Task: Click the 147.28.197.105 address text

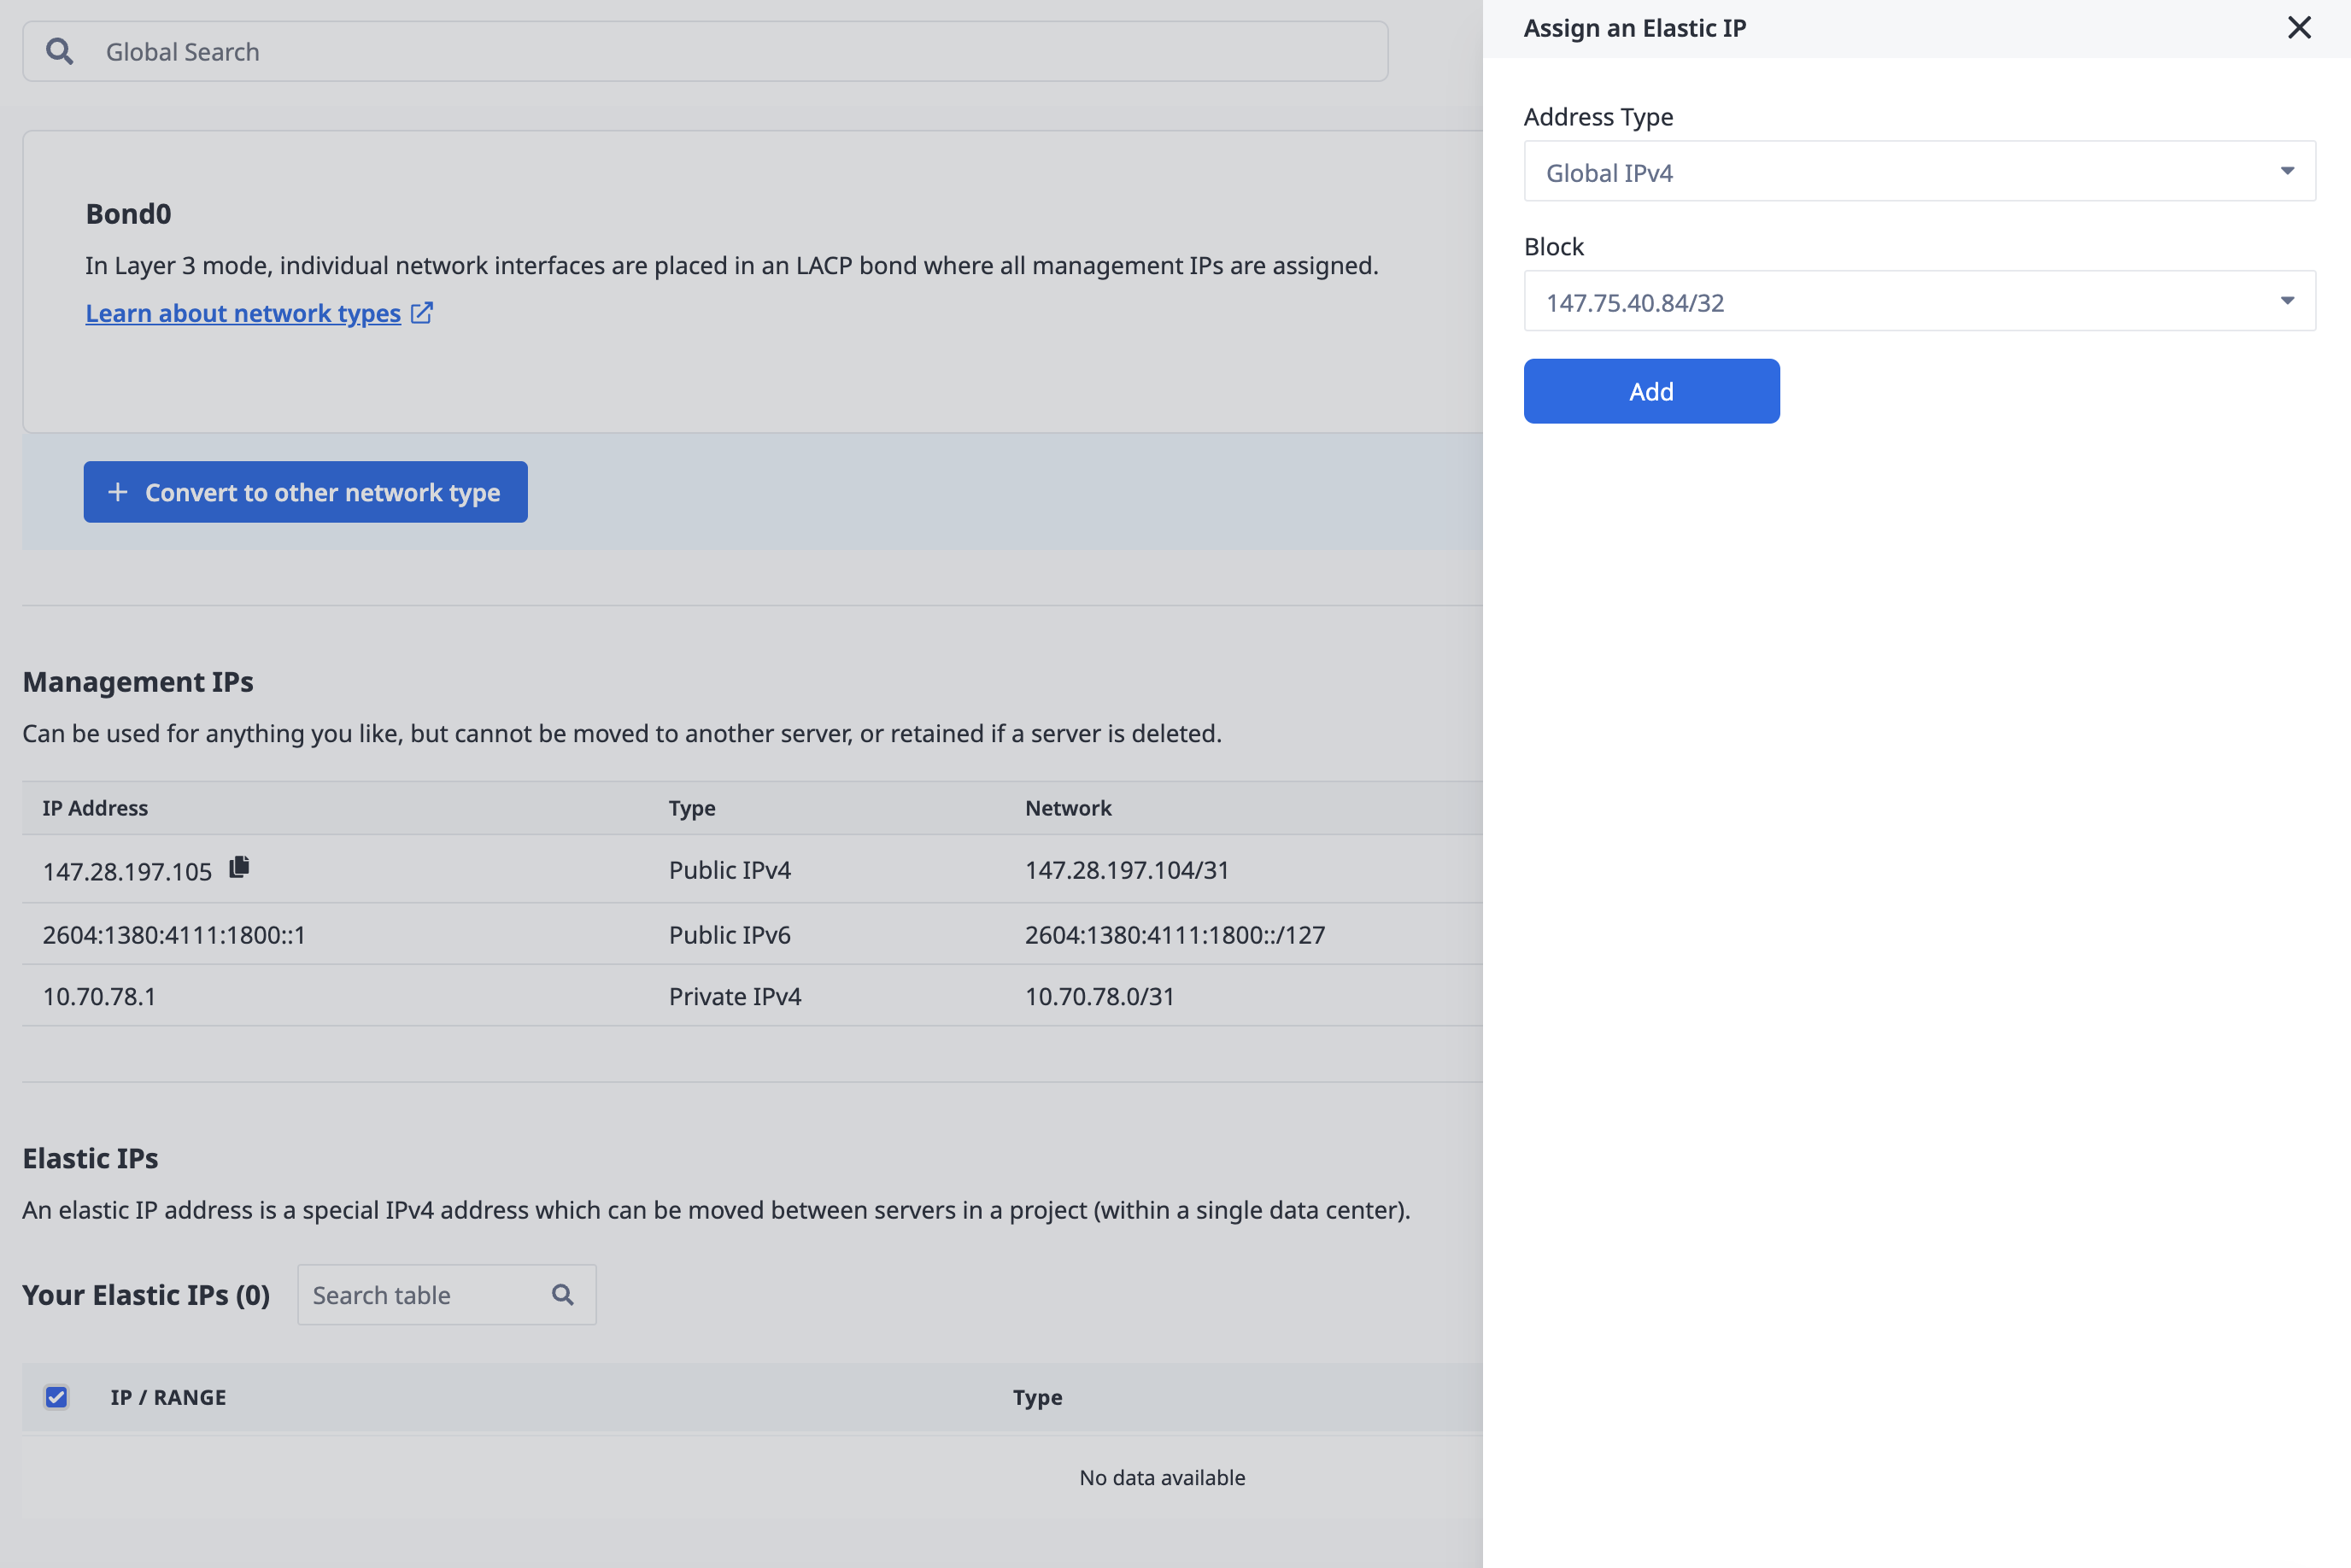Action: (x=127, y=872)
